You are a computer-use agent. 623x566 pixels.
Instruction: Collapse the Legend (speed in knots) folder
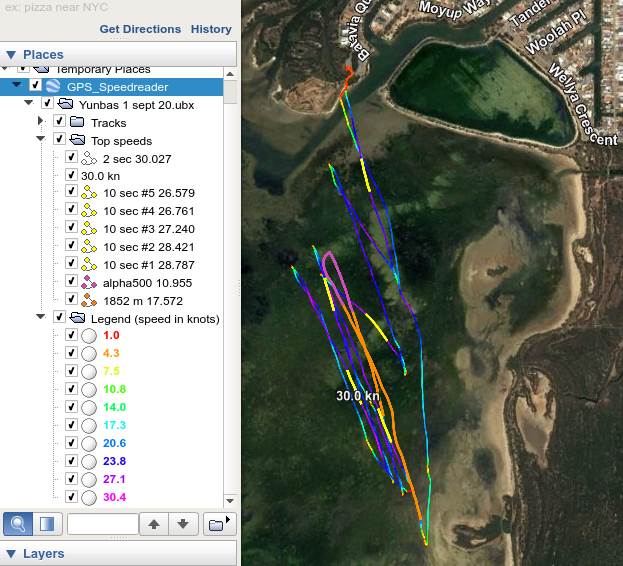(x=41, y=318)
